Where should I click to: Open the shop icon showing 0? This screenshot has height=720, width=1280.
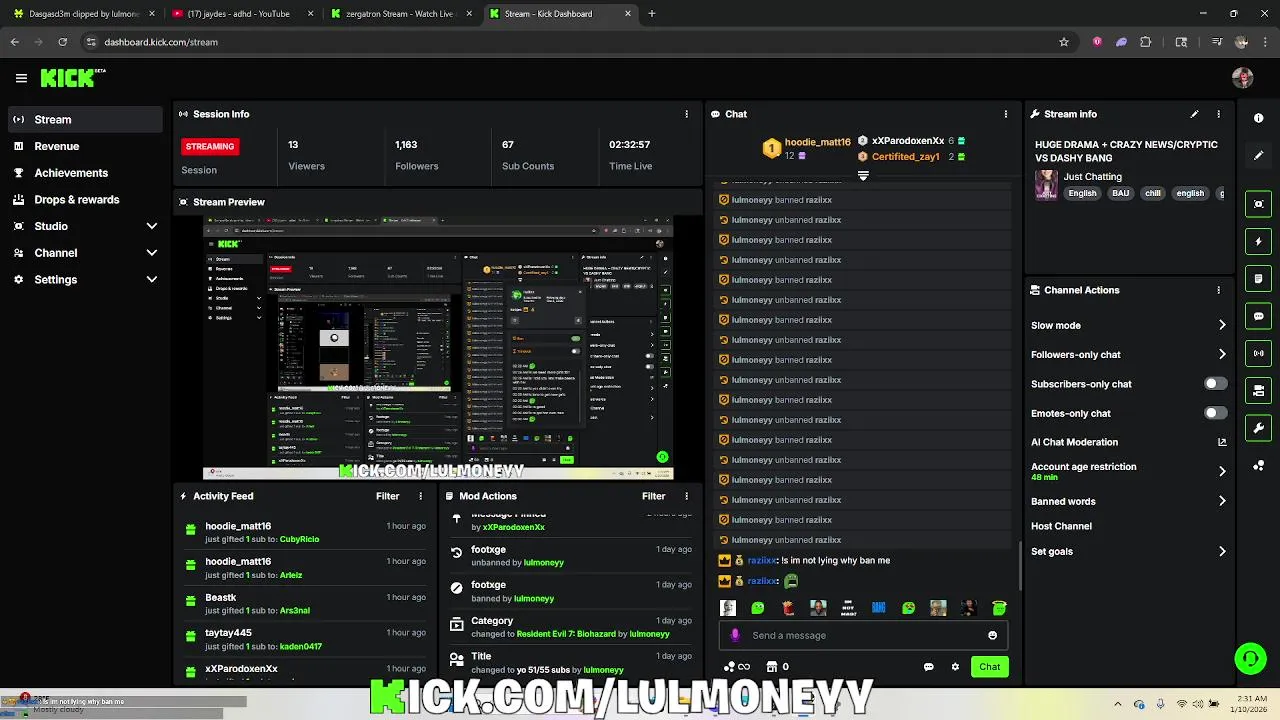[777, 667]
